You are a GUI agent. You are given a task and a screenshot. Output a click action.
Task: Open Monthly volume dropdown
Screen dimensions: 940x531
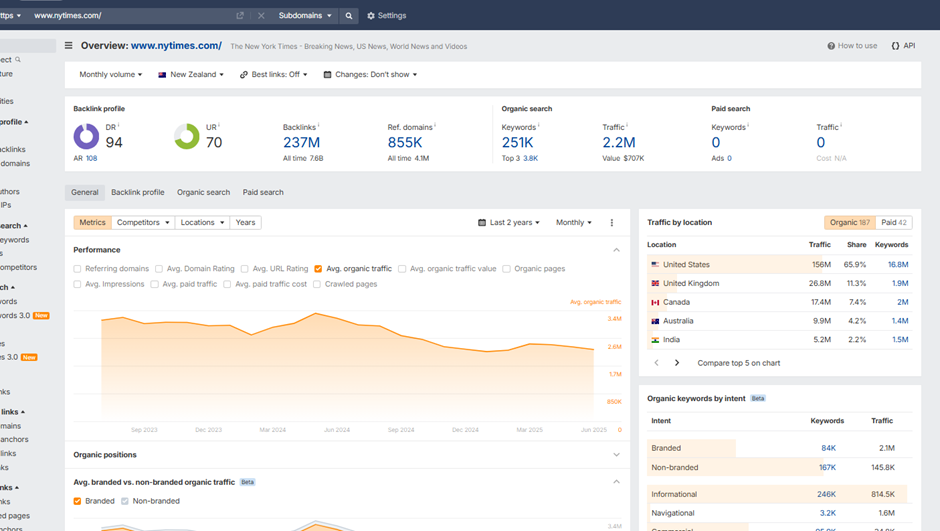[111, 74]
